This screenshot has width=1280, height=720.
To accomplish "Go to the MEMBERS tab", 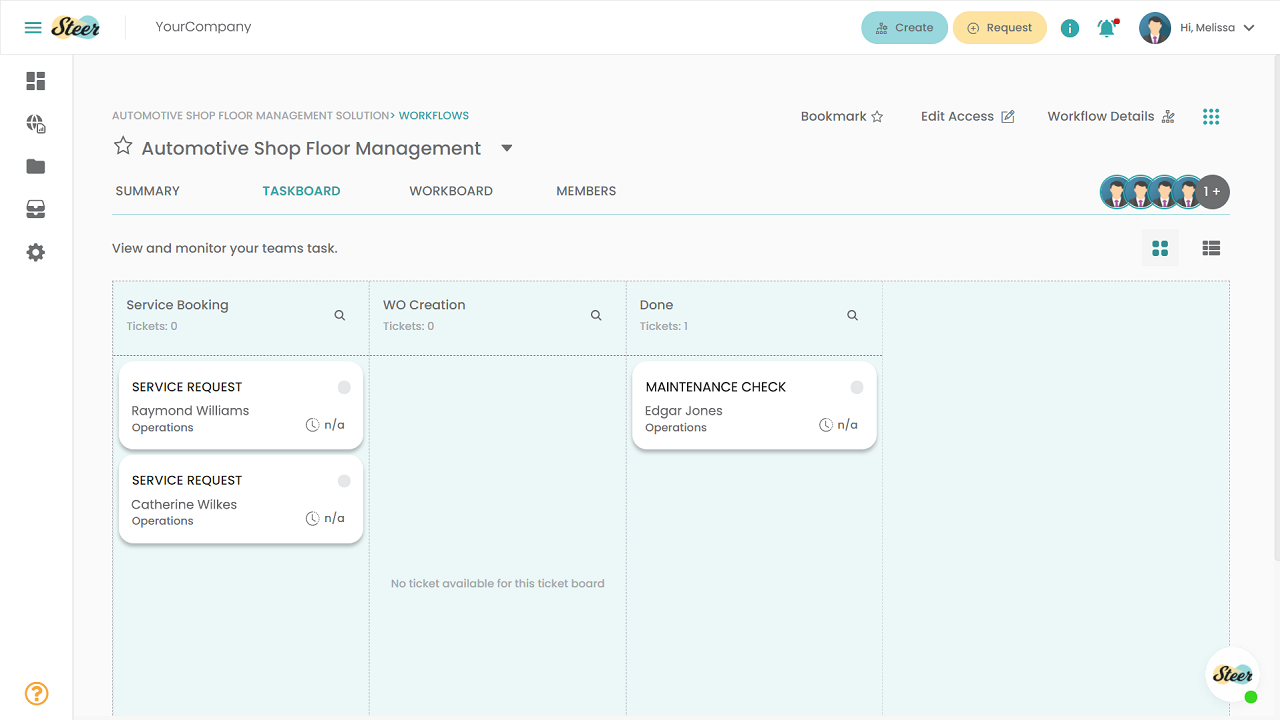I will pyautogui.click(x=586, y=191).
